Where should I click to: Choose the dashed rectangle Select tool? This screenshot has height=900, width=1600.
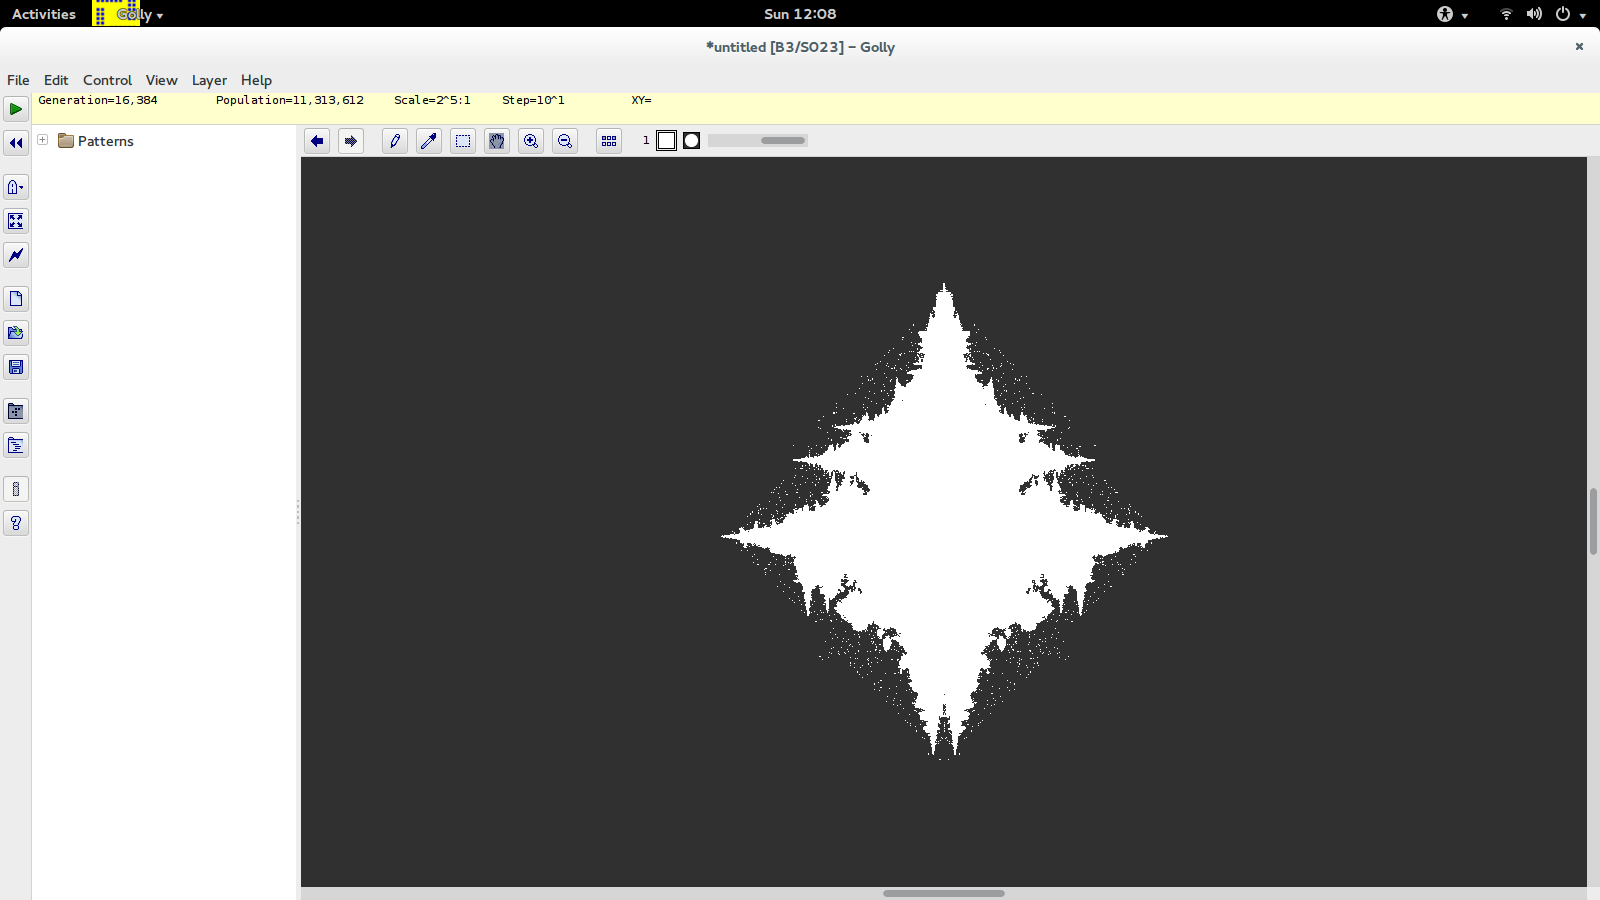click(463, 141)
